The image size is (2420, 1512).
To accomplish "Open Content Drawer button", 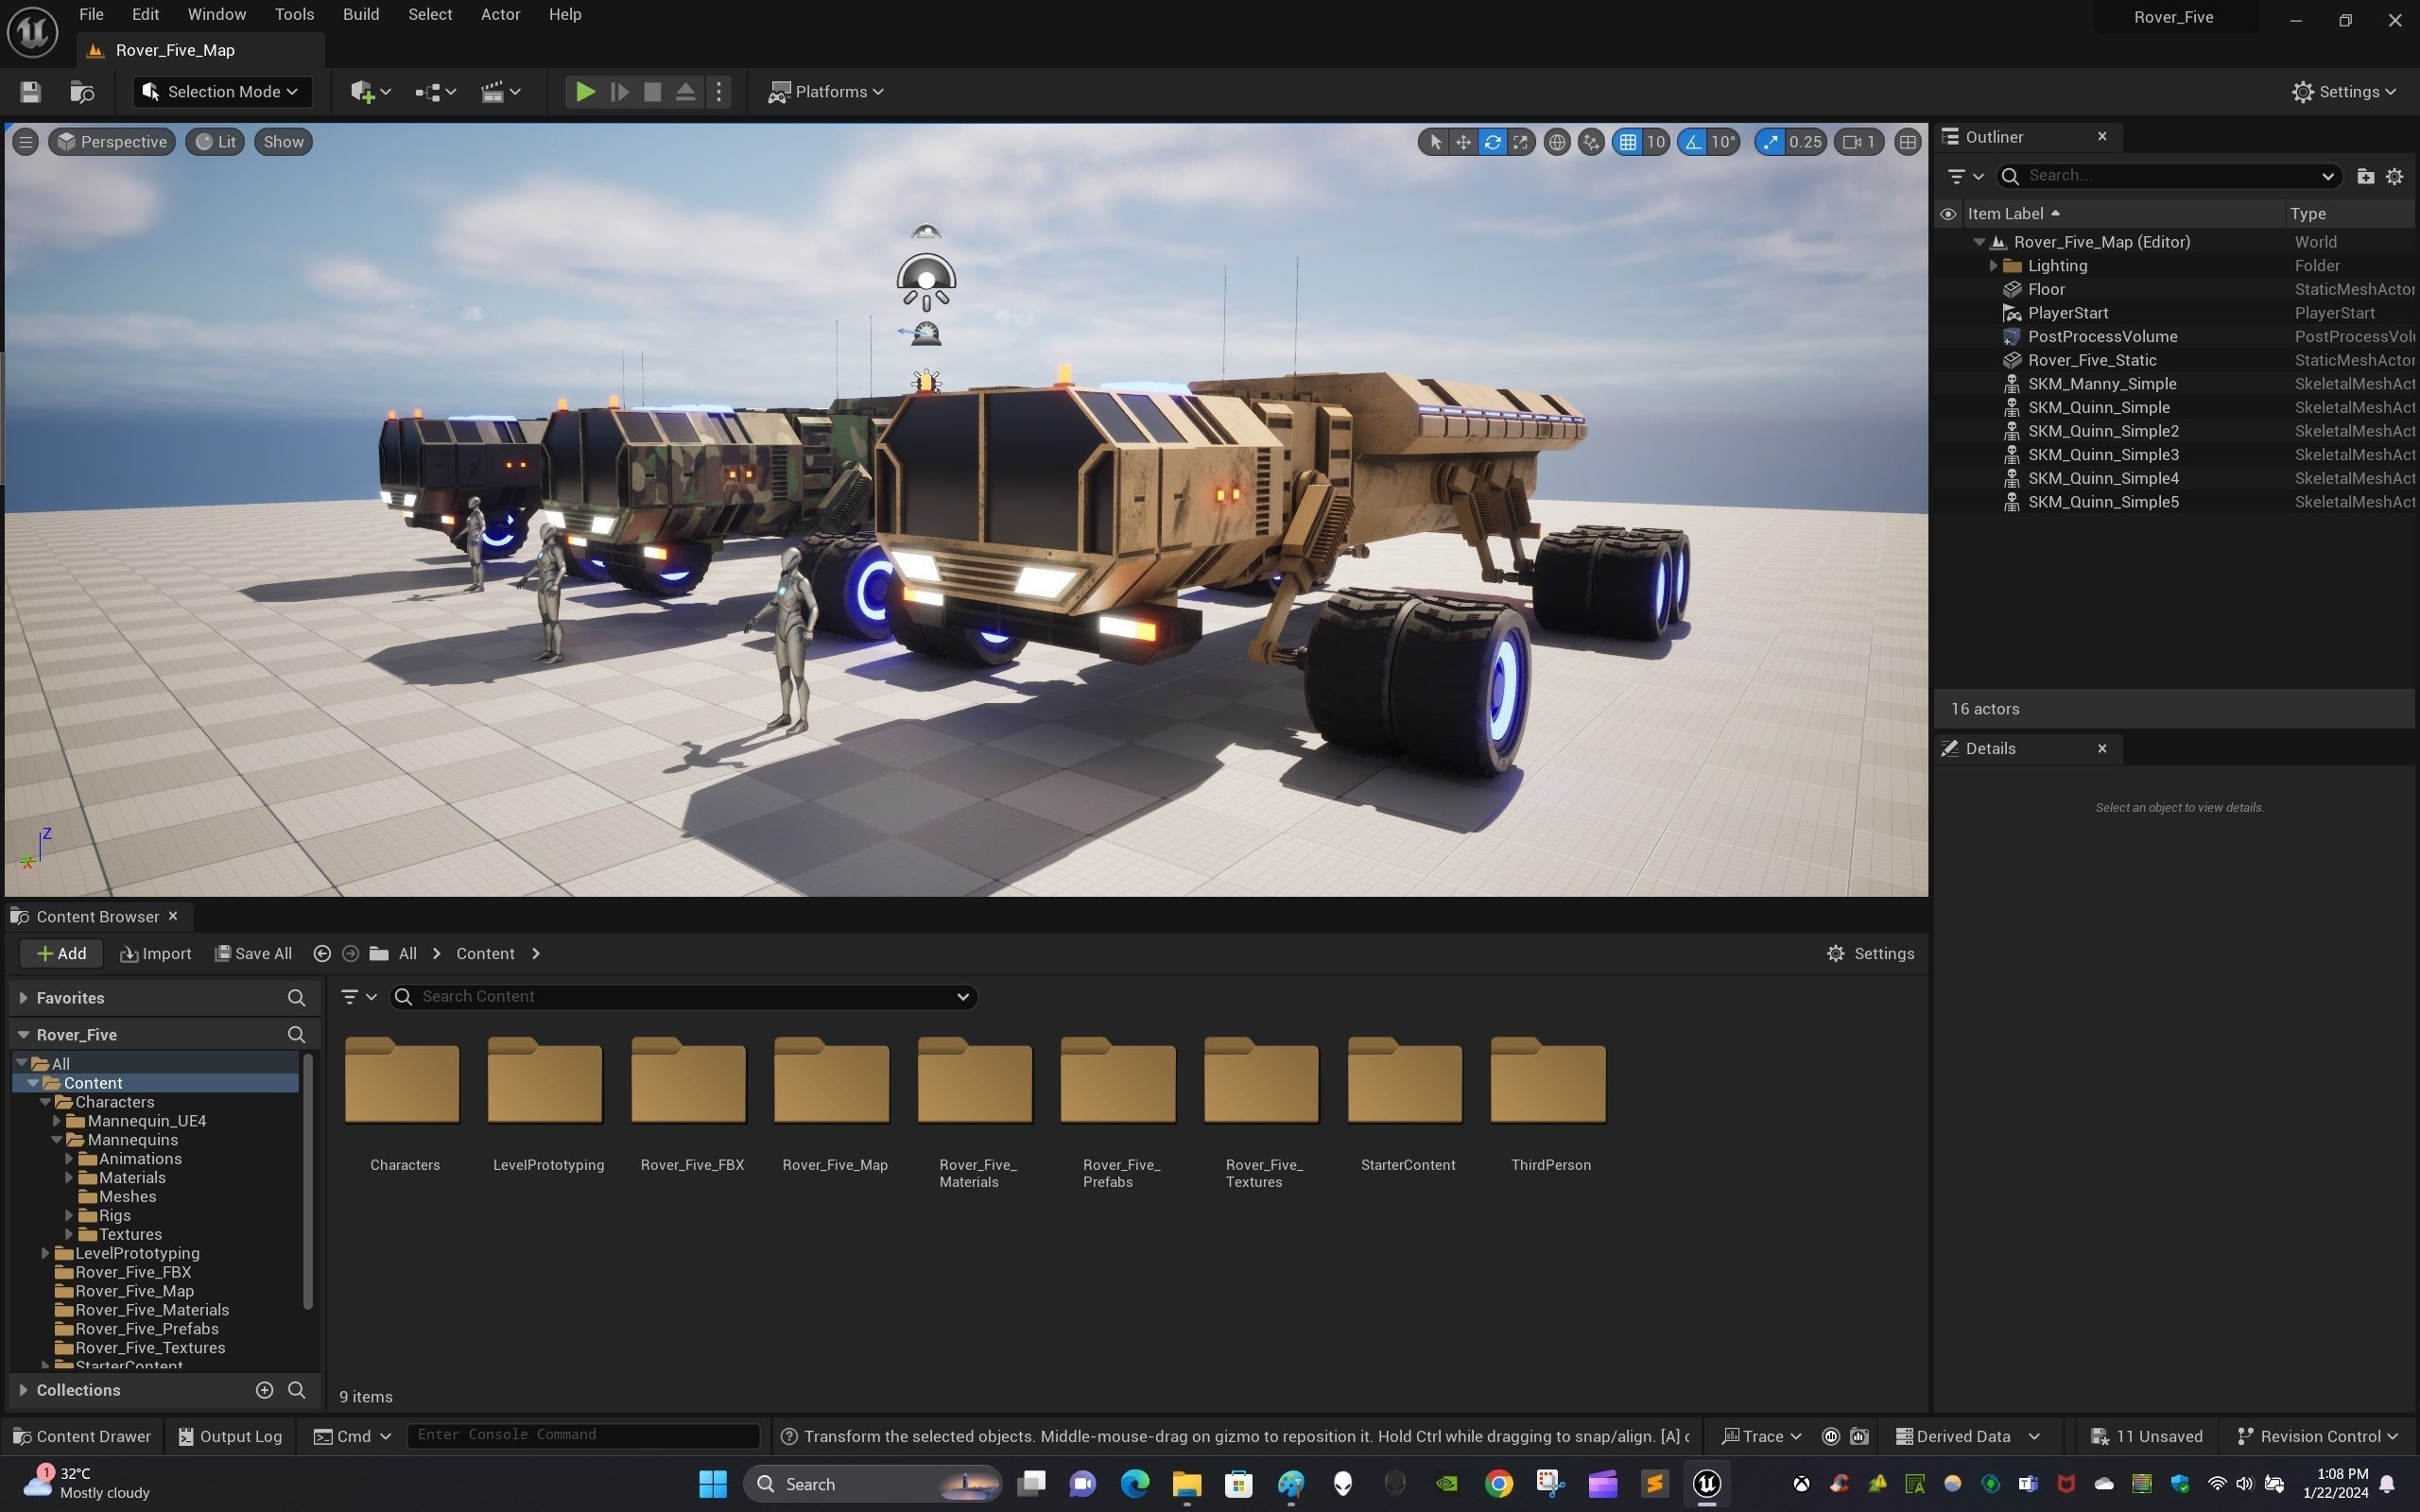I will [82, 1437].
